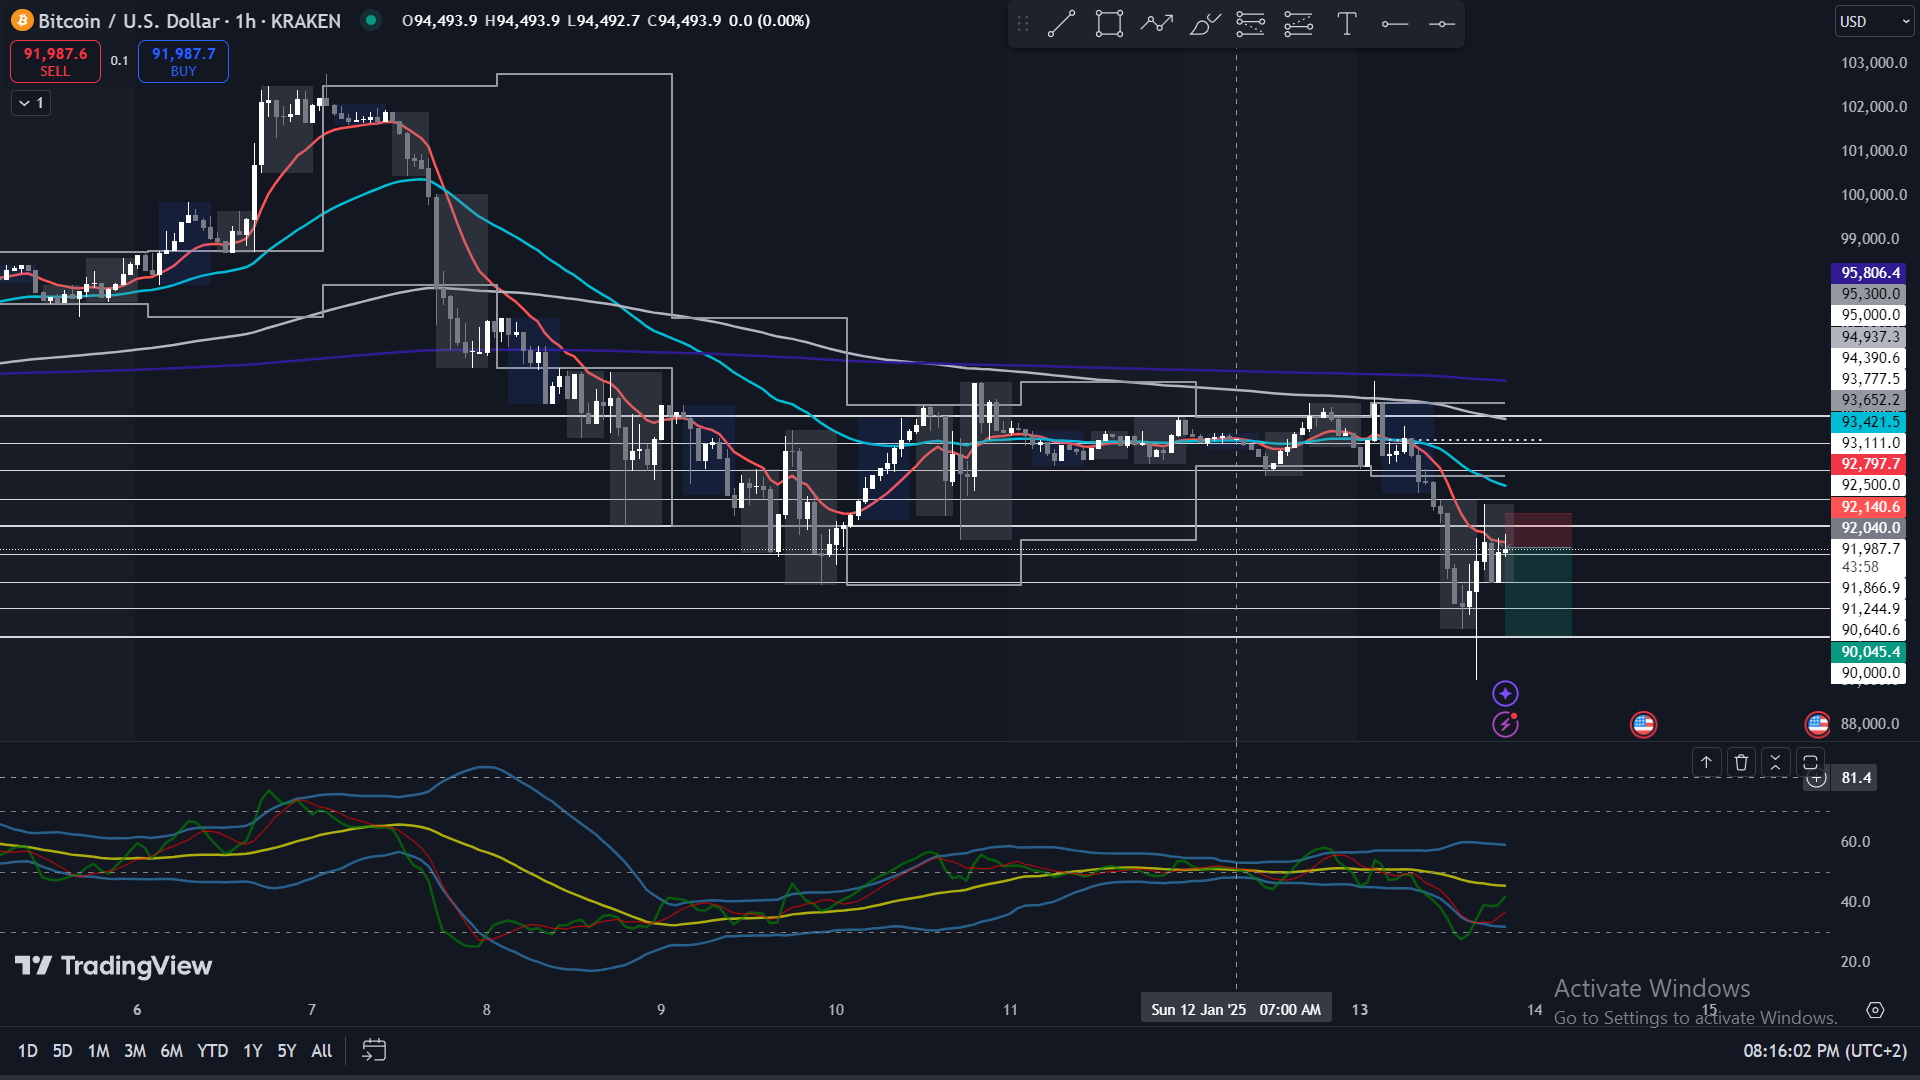The height and width of the screenshot is (1080, 1920).
Task: Select the Brush drawing tool
Action: [1204, 24]
